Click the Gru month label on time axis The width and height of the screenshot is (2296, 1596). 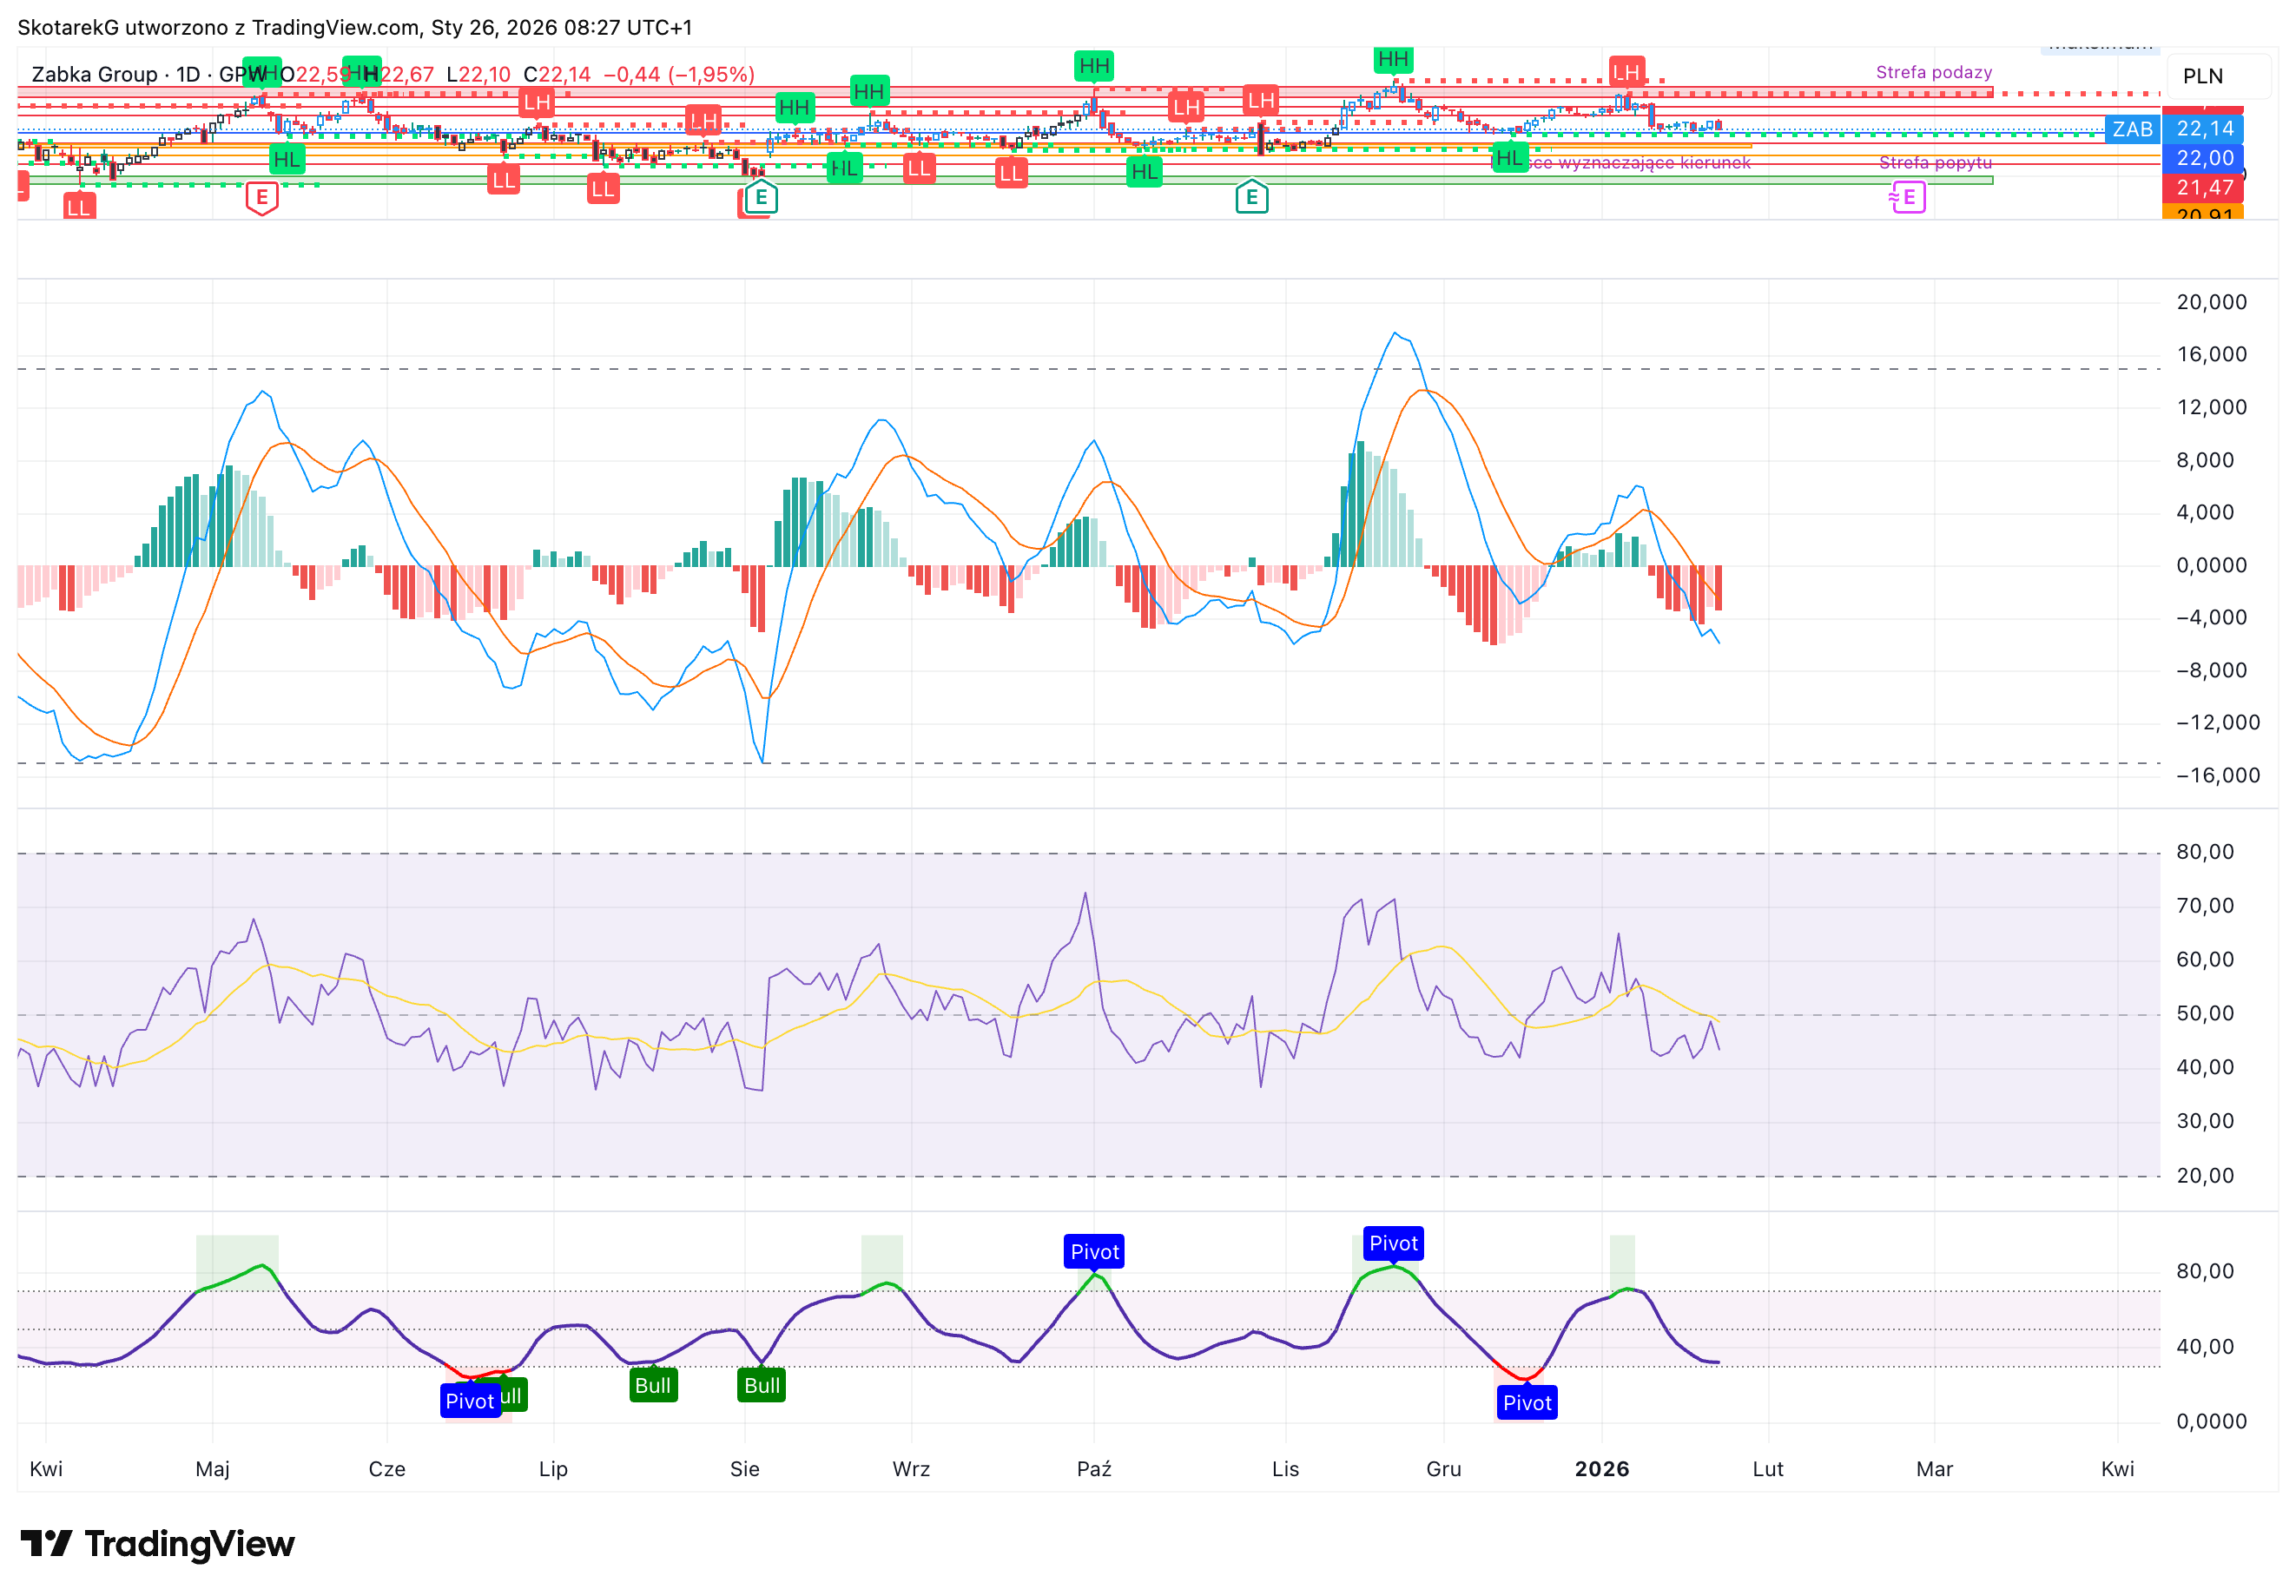[x=1443, y=1468]
